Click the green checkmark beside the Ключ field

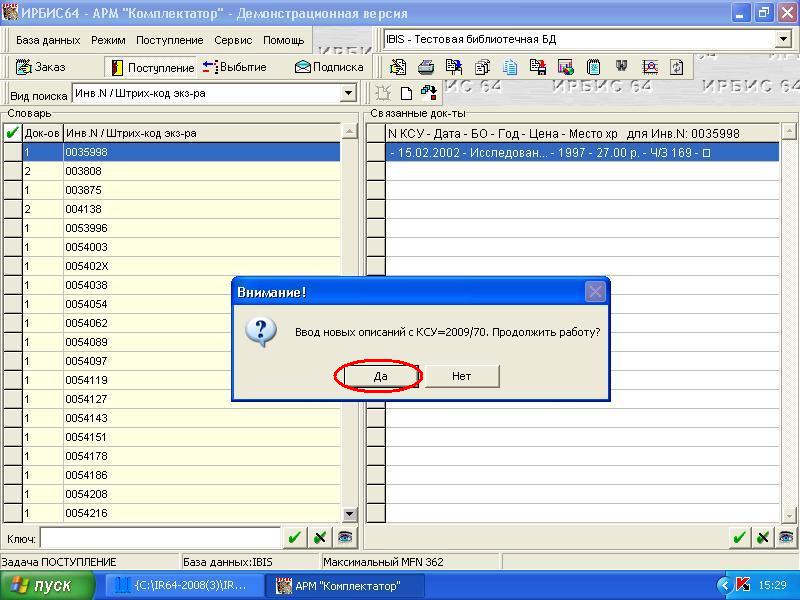[294, 538]
